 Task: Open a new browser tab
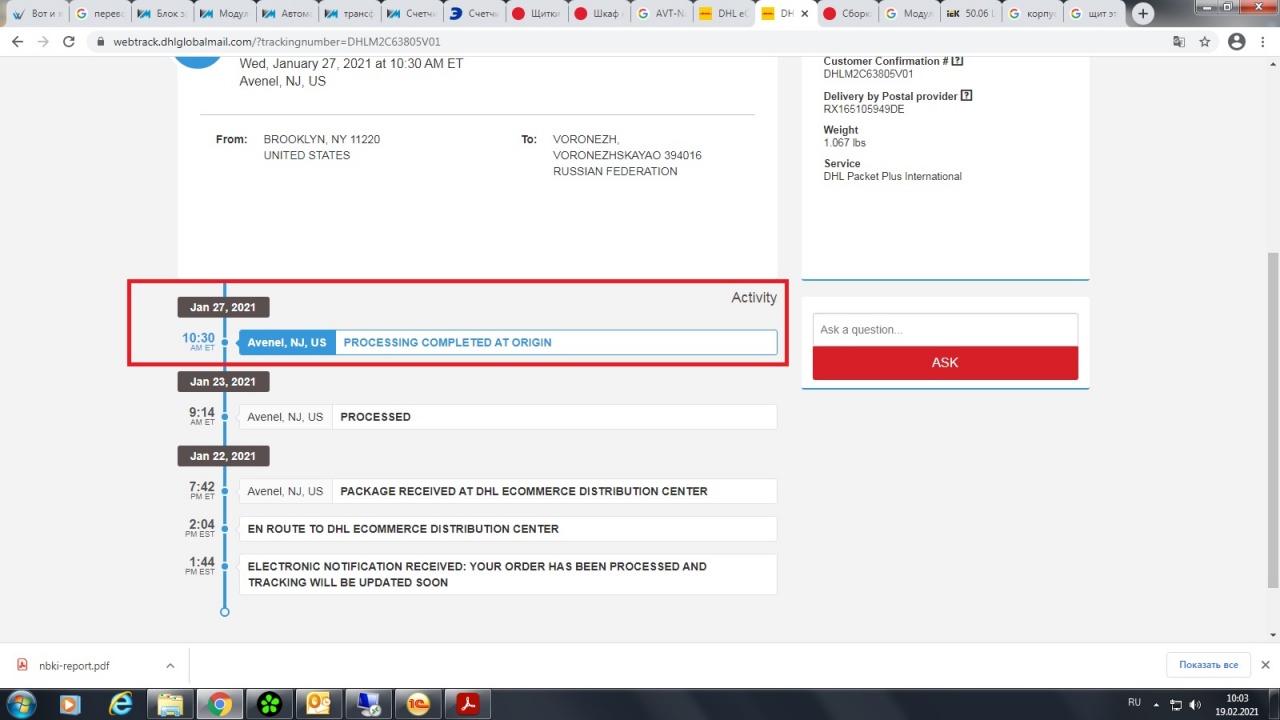click(1143, 14)
